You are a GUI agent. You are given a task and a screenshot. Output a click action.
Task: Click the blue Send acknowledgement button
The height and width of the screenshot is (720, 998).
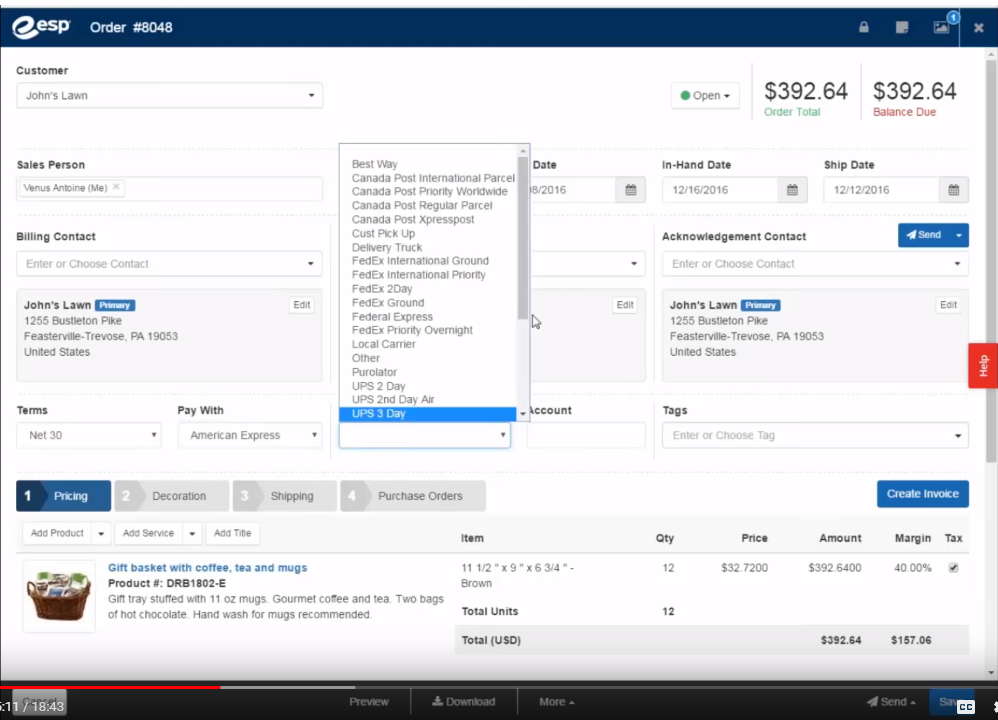[x=924, y=235]
